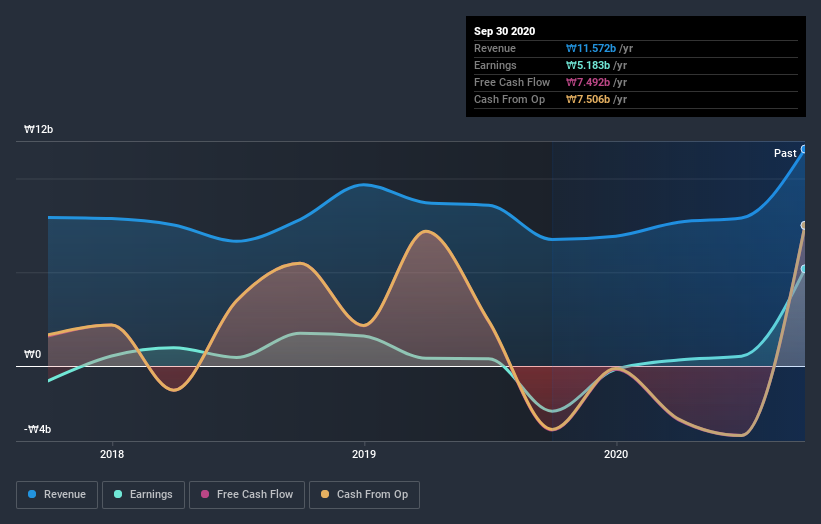Click the 2018 x-axis label
The image size is (821, 524).
click(112, 454)
